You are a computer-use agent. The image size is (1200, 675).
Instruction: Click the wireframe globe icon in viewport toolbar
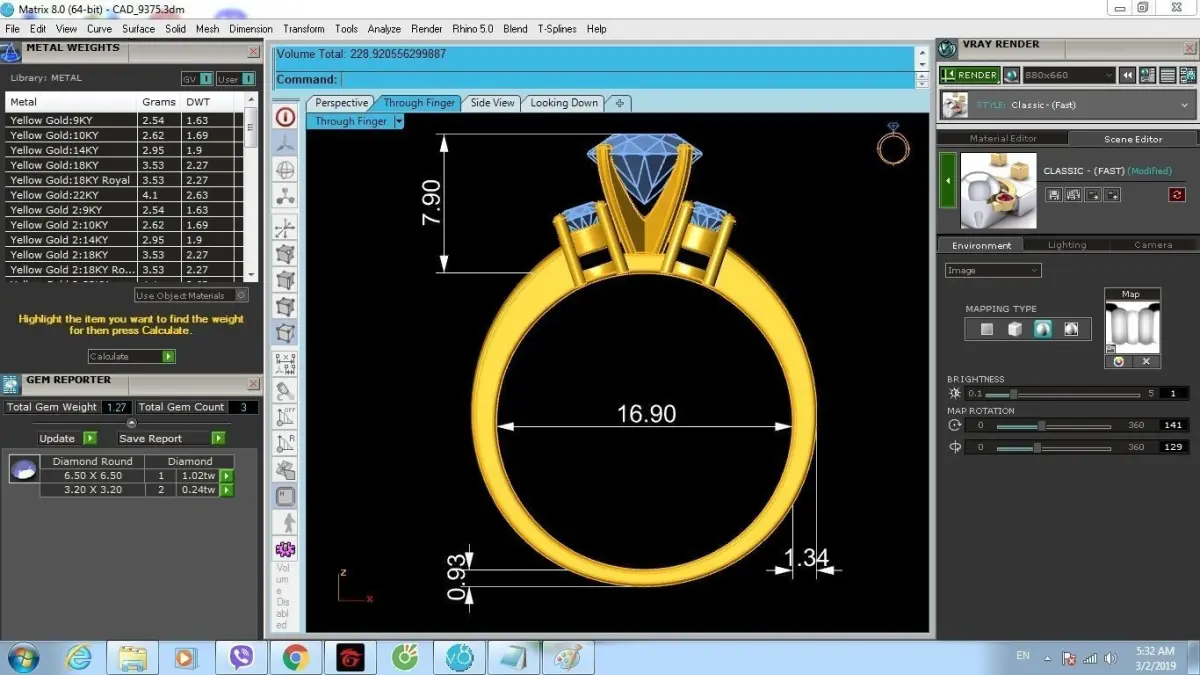(x=285, y=170)
